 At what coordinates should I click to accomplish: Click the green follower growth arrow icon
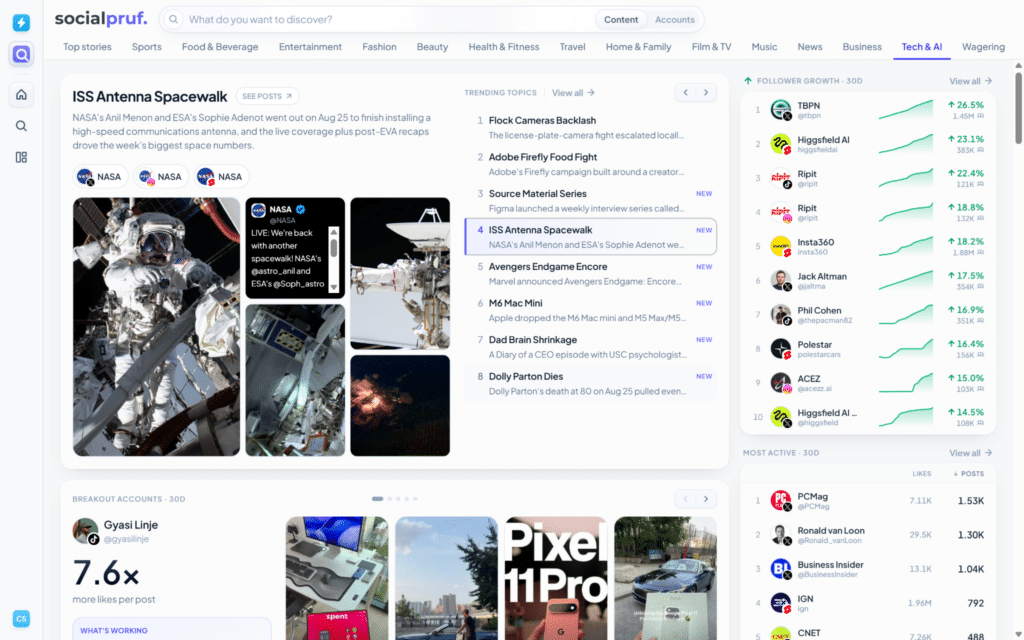pos(748,81)
